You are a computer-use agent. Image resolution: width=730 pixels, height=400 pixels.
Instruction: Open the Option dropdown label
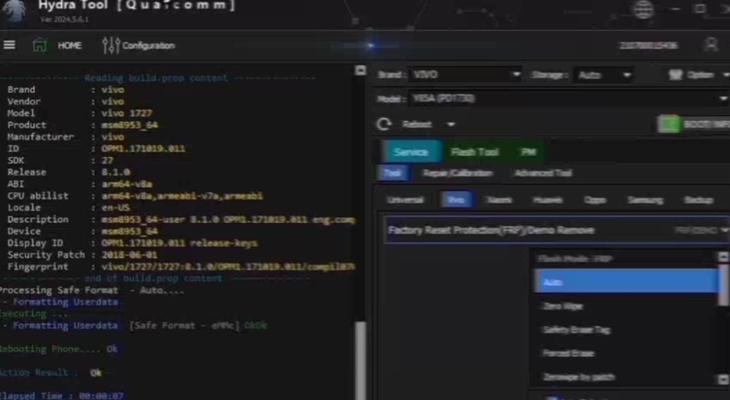pos(701,75)
